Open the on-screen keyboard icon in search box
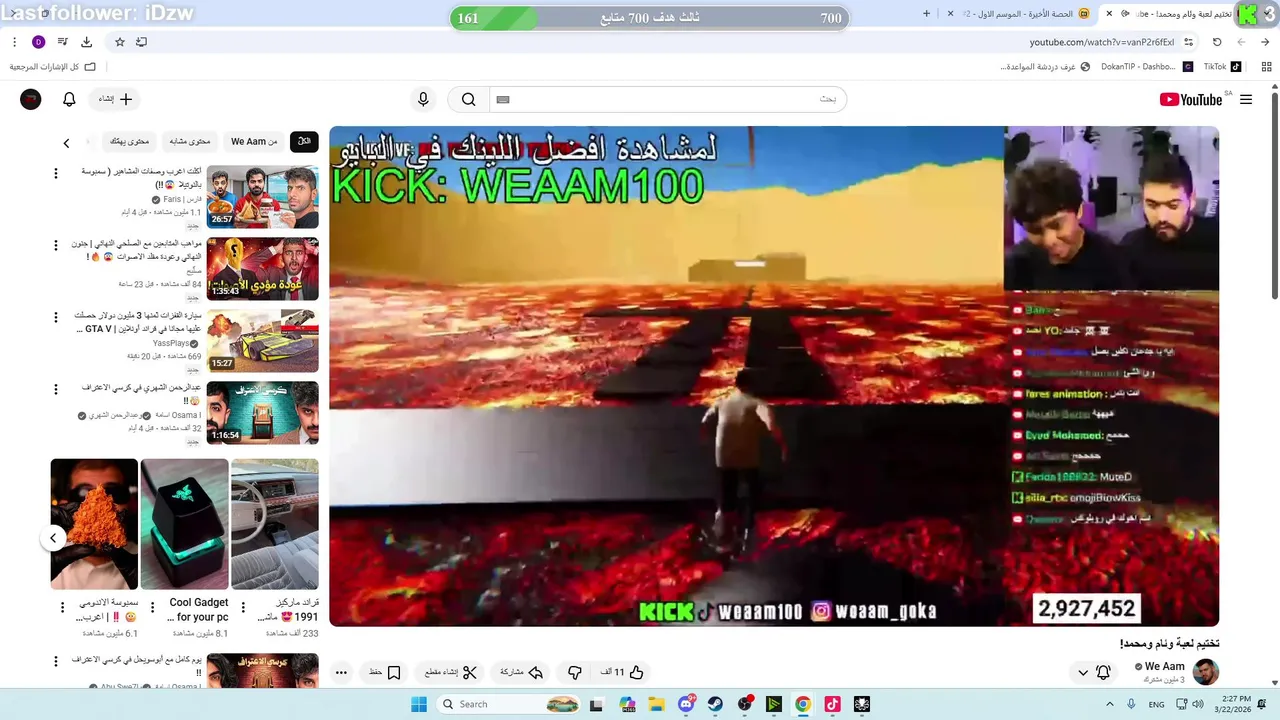This screenshot has width=1280, height=720. pos(503,99)
